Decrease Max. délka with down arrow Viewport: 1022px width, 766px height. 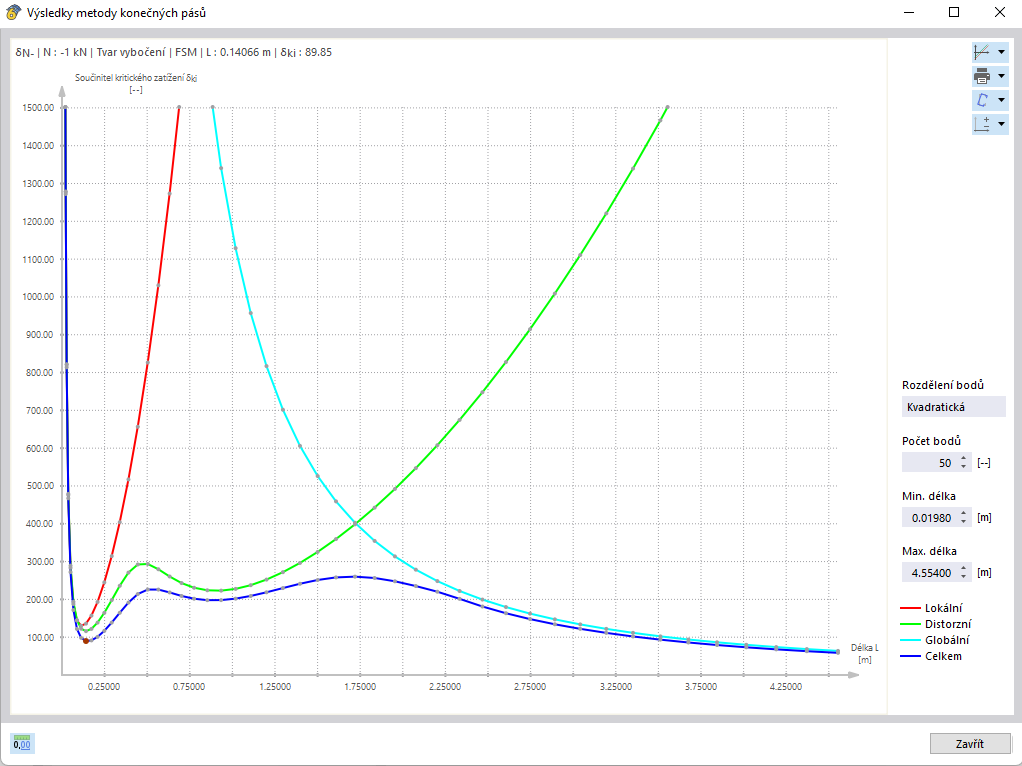963,577
